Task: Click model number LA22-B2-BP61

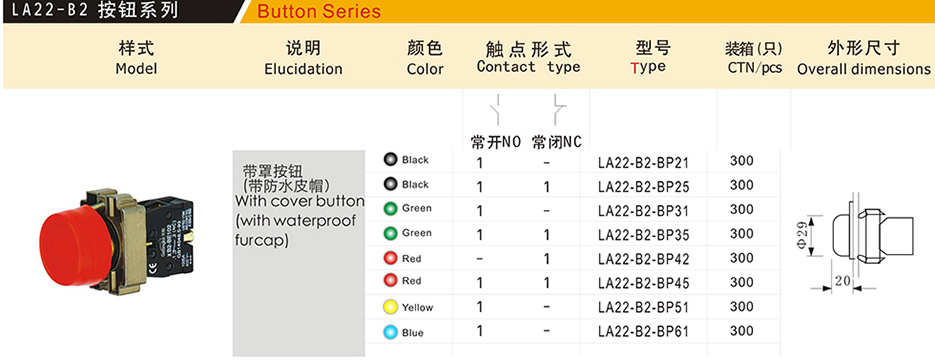Action: point(643,331)
